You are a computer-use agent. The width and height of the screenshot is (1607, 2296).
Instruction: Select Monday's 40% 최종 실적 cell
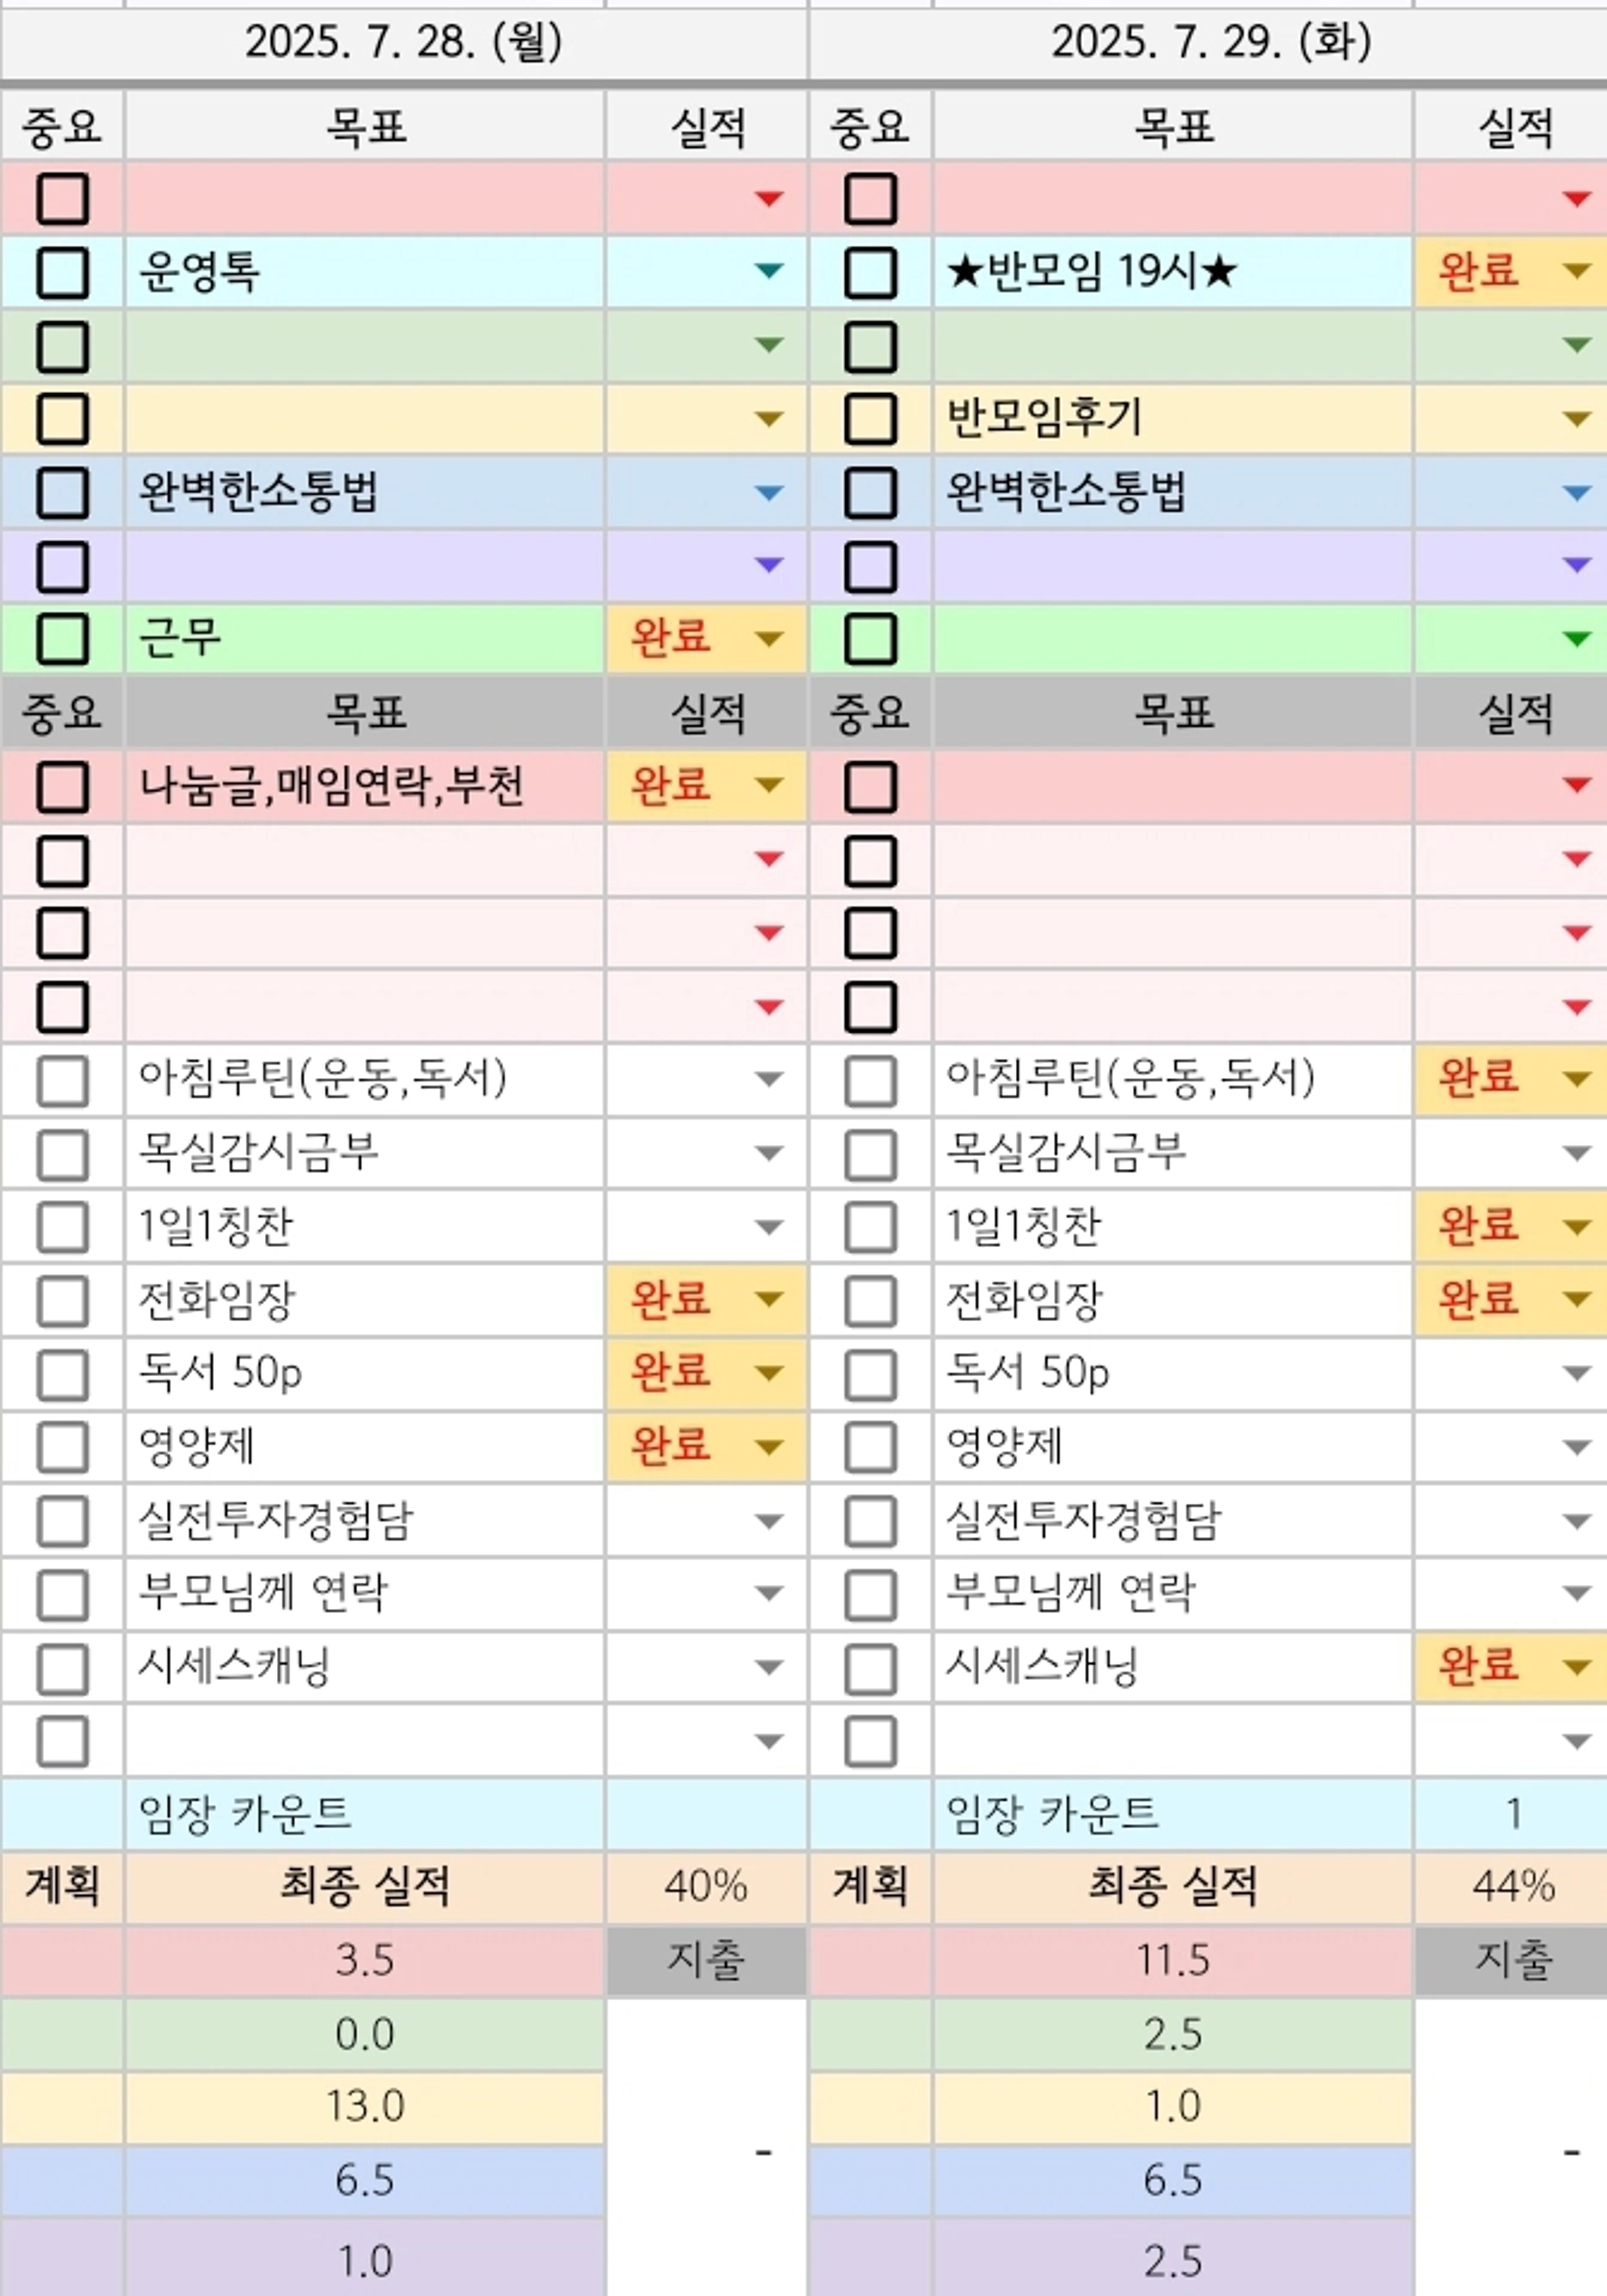(705, 1886)
